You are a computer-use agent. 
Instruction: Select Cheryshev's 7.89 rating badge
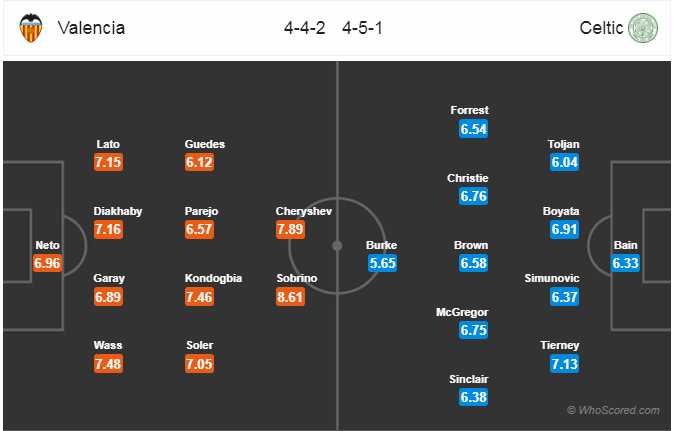tap(291, 229)
